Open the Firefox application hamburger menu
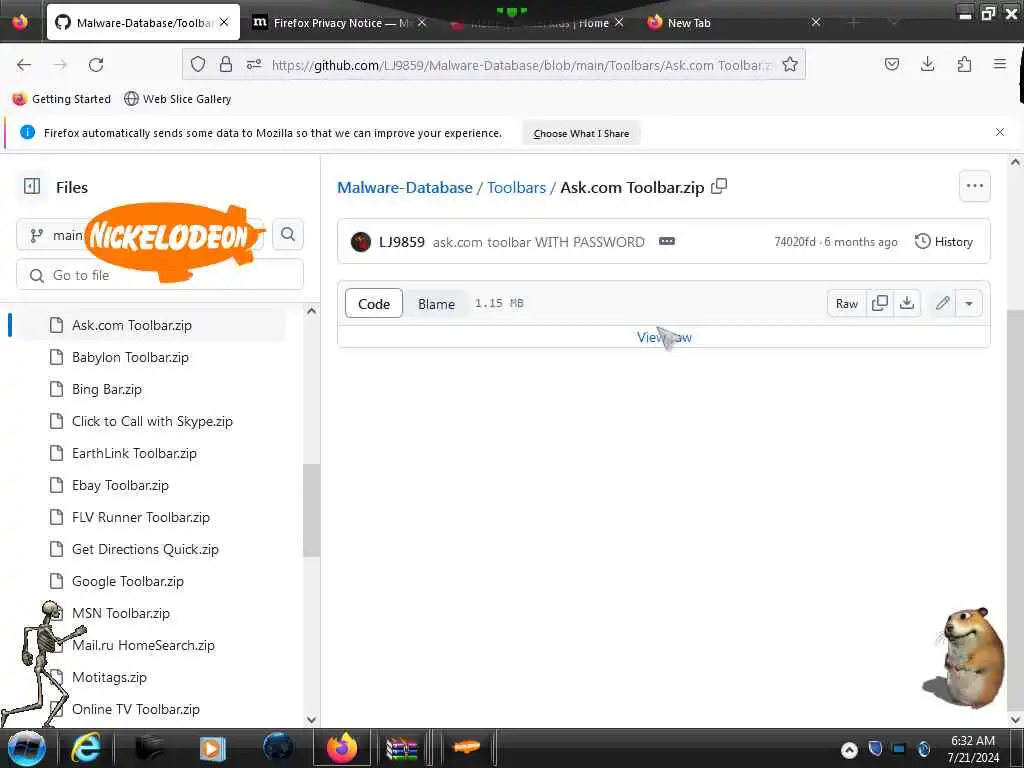This screenshot has height=768, width=1024. pos(1000,64)
